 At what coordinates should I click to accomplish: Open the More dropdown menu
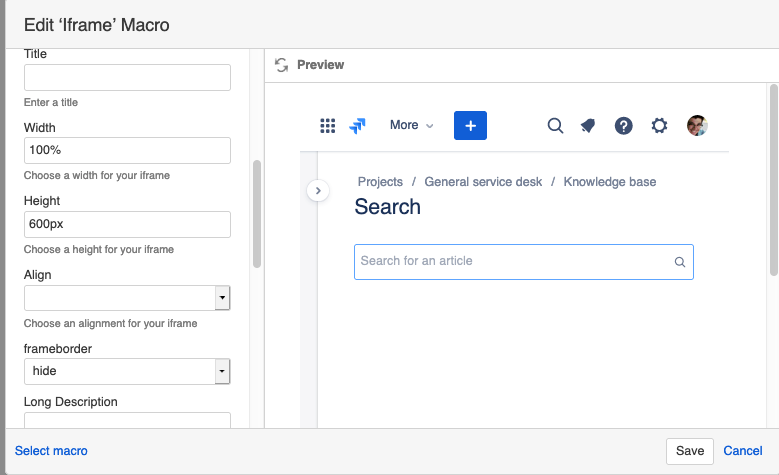coord(411,125)
